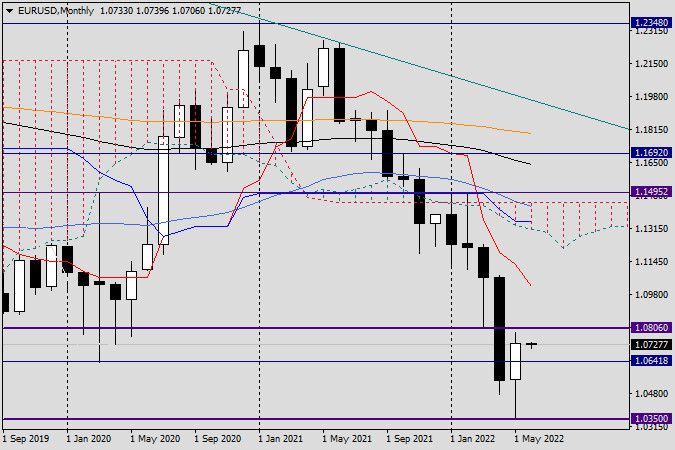Click the 1 May 2020 time axis label

(x=155, y=439)
